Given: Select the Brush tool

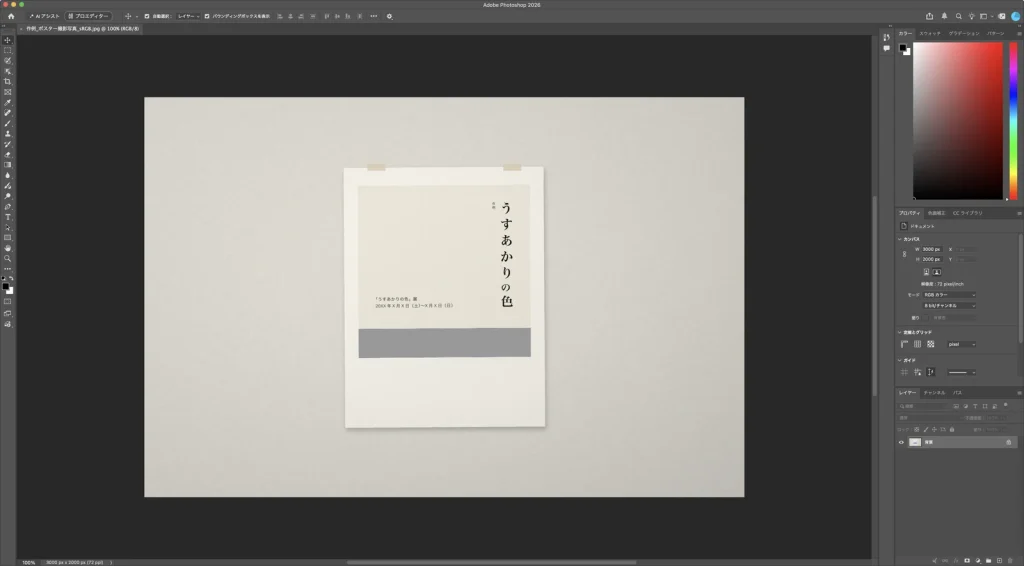Looking at the screenshot, I should point(8,123).
